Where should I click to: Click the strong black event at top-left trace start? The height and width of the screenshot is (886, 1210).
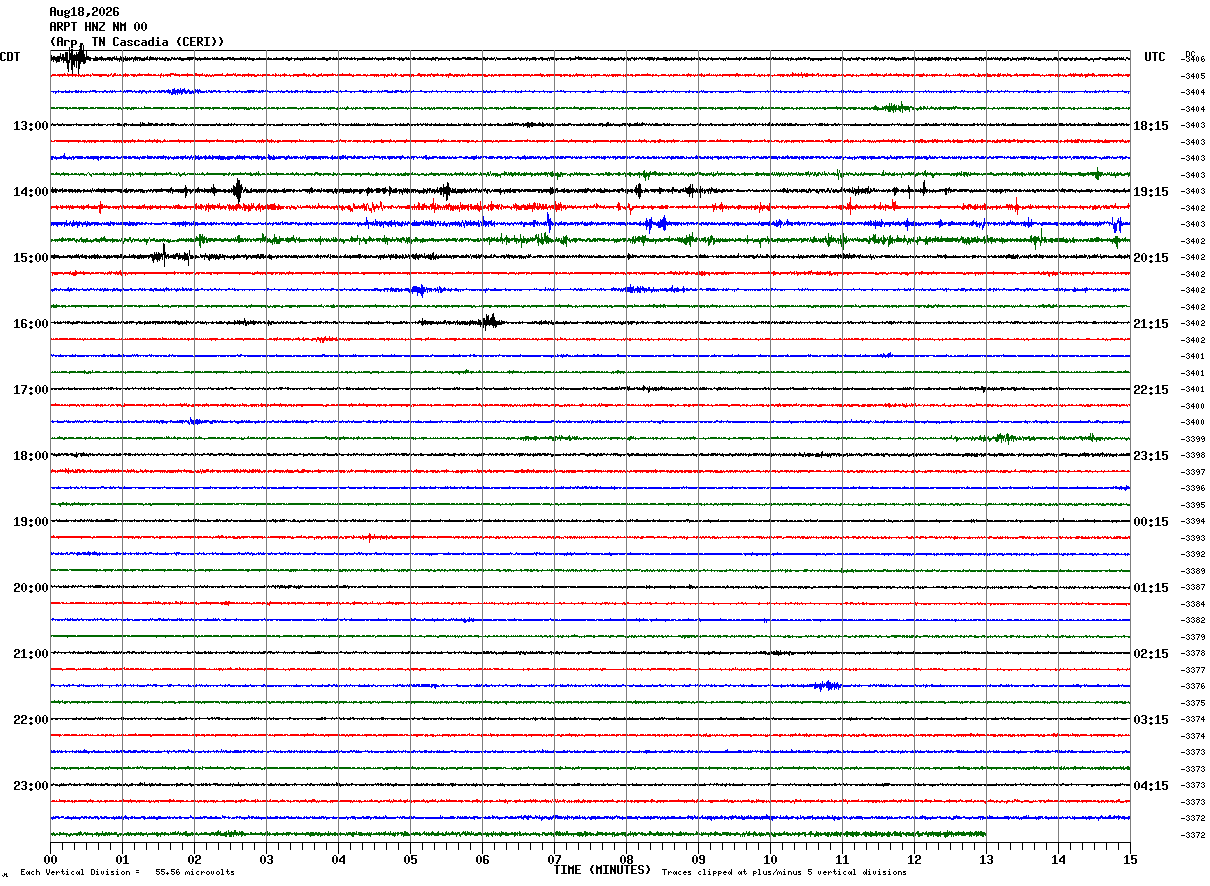click(72, 59)
